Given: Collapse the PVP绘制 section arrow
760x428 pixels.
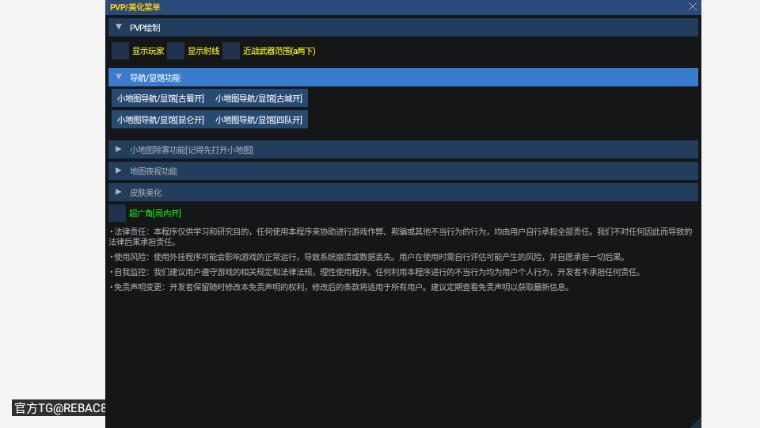Looking at the screenshot, I should pyautogui.click(x=119, y=28).
